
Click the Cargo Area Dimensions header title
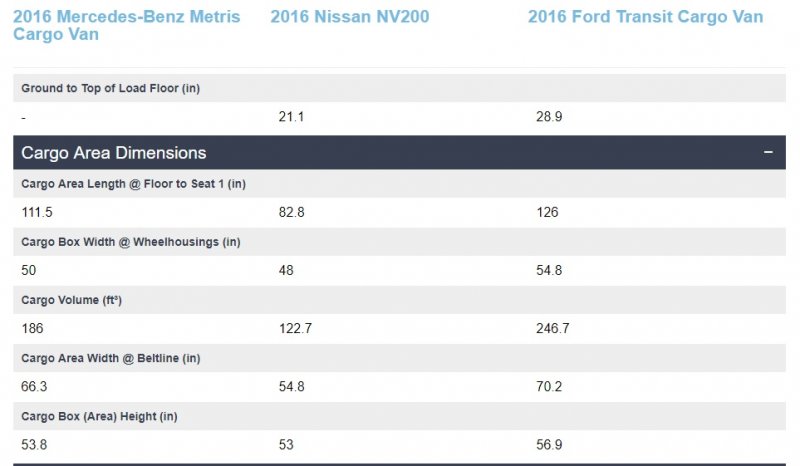(114, 153)
